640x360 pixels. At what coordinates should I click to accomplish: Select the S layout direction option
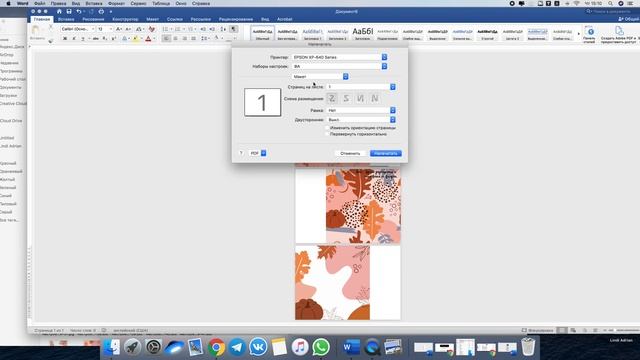[x=346, y=98]
